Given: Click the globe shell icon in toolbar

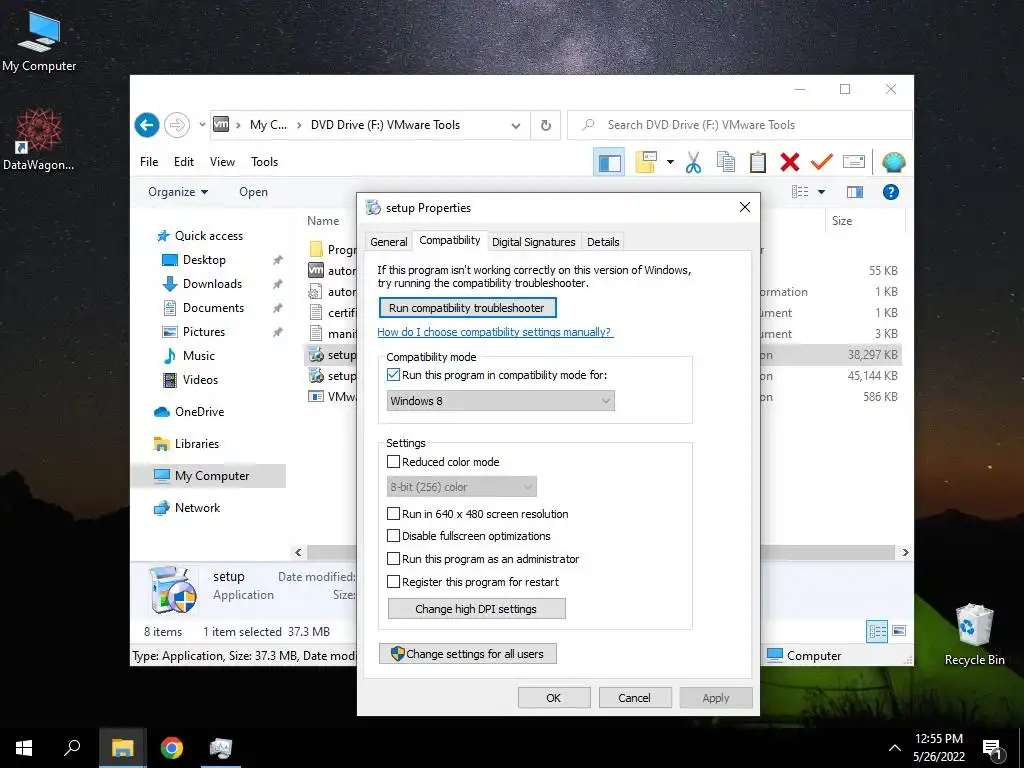Looking at the screenshot, I should pyautogui.click(x=893, y=162).
